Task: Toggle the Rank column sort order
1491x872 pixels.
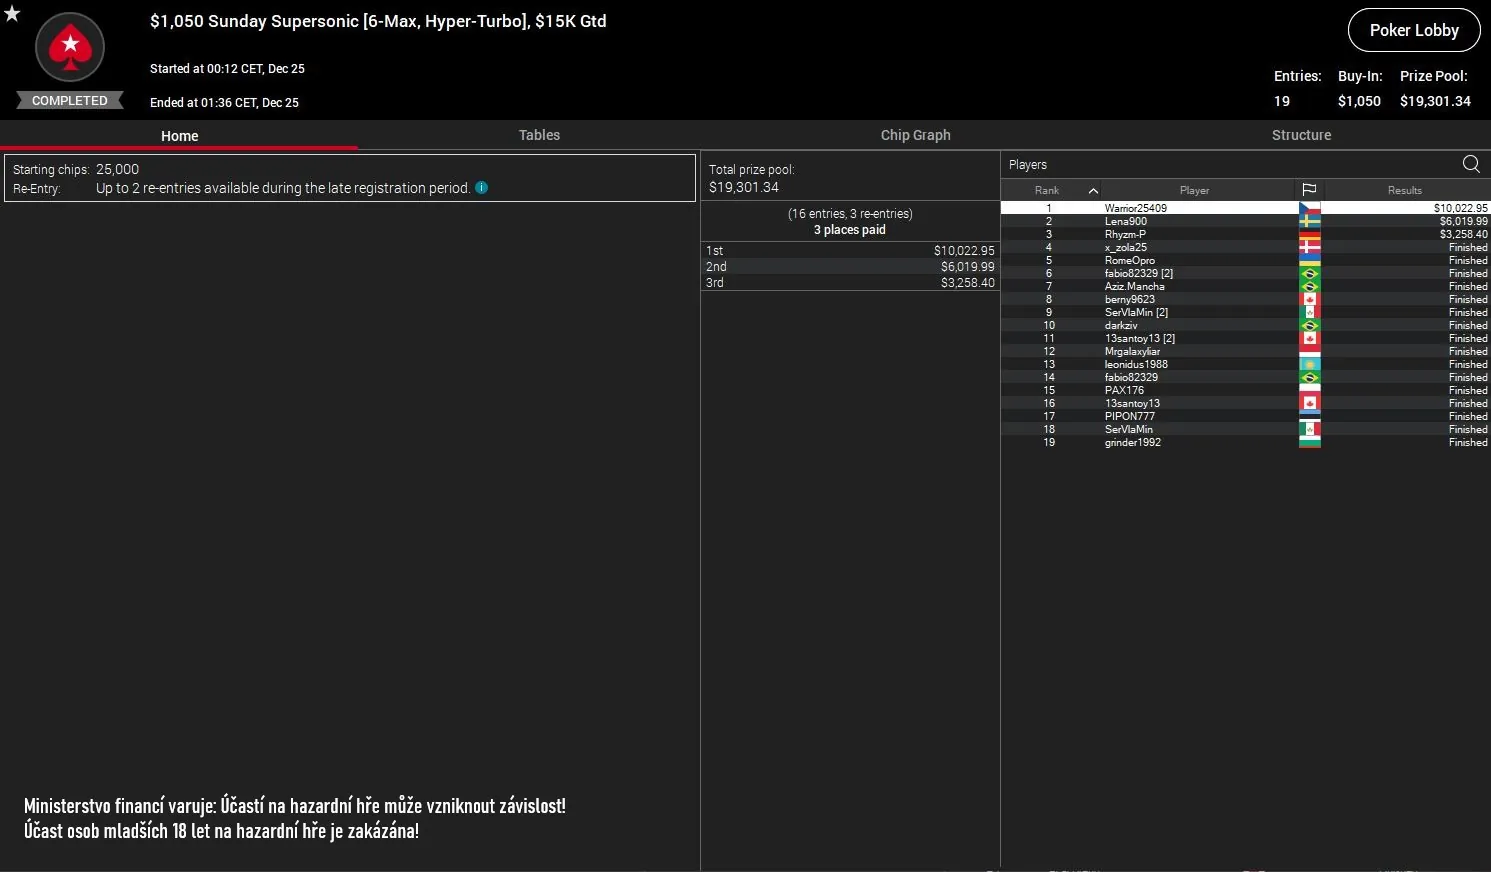Action: tap(1046, 189)
